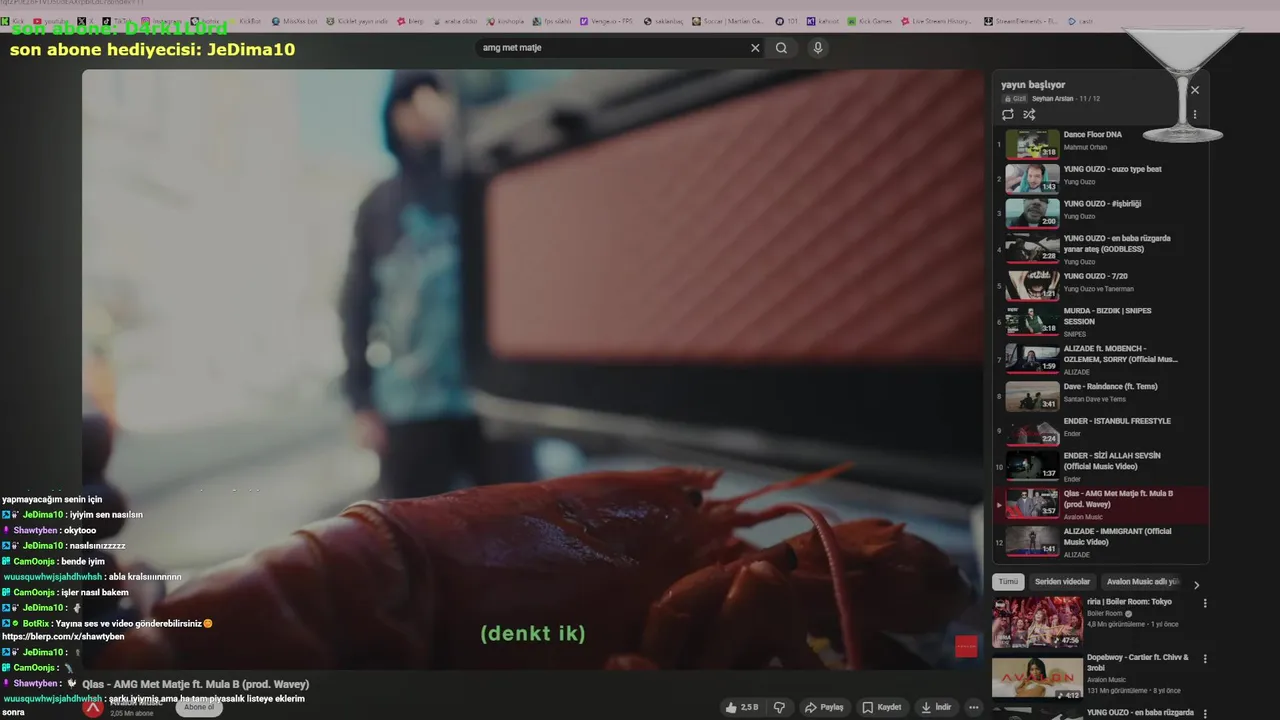Open 'riria | Boiler Room: Tokyo' video thumbnail
This screenshot has width=1280, height=720.
(x=1037, y=622)
